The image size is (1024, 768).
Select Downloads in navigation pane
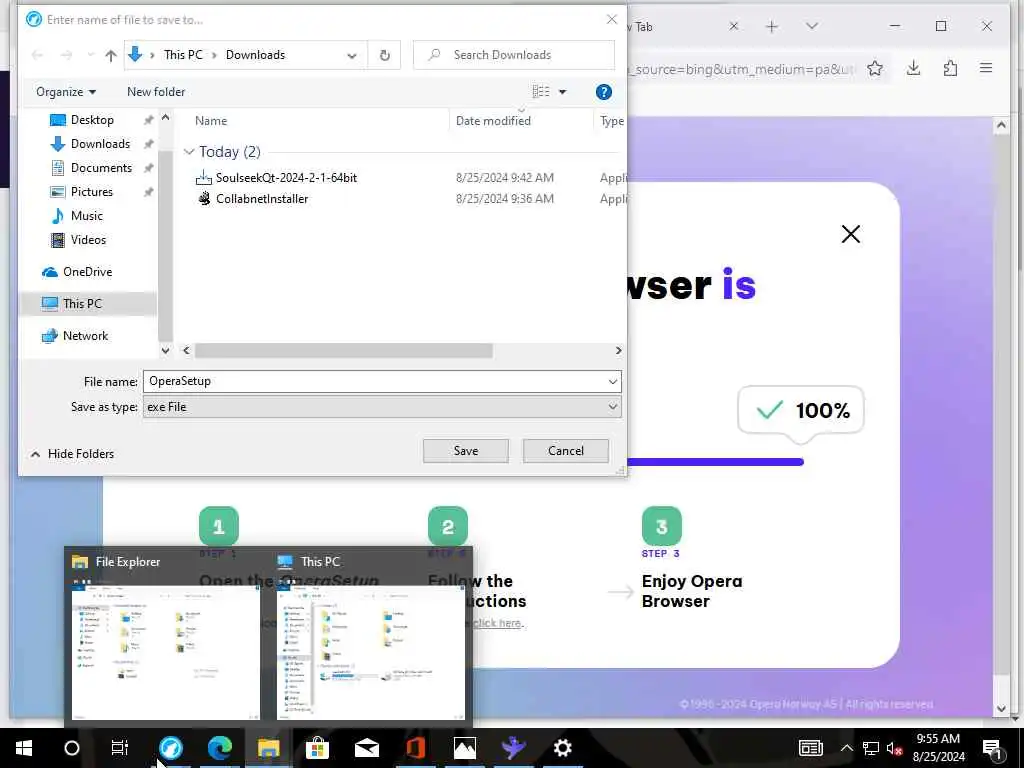tap(100, 144)
